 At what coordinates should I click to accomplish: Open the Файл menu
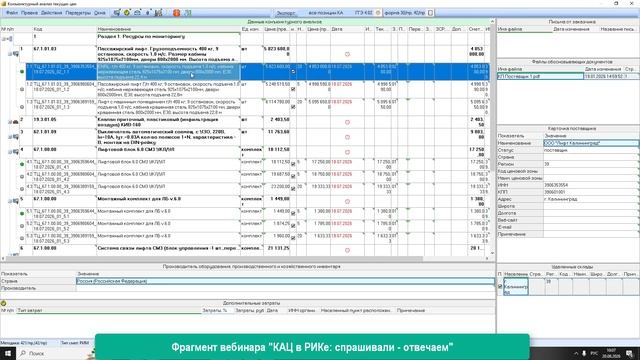[12, 13]
